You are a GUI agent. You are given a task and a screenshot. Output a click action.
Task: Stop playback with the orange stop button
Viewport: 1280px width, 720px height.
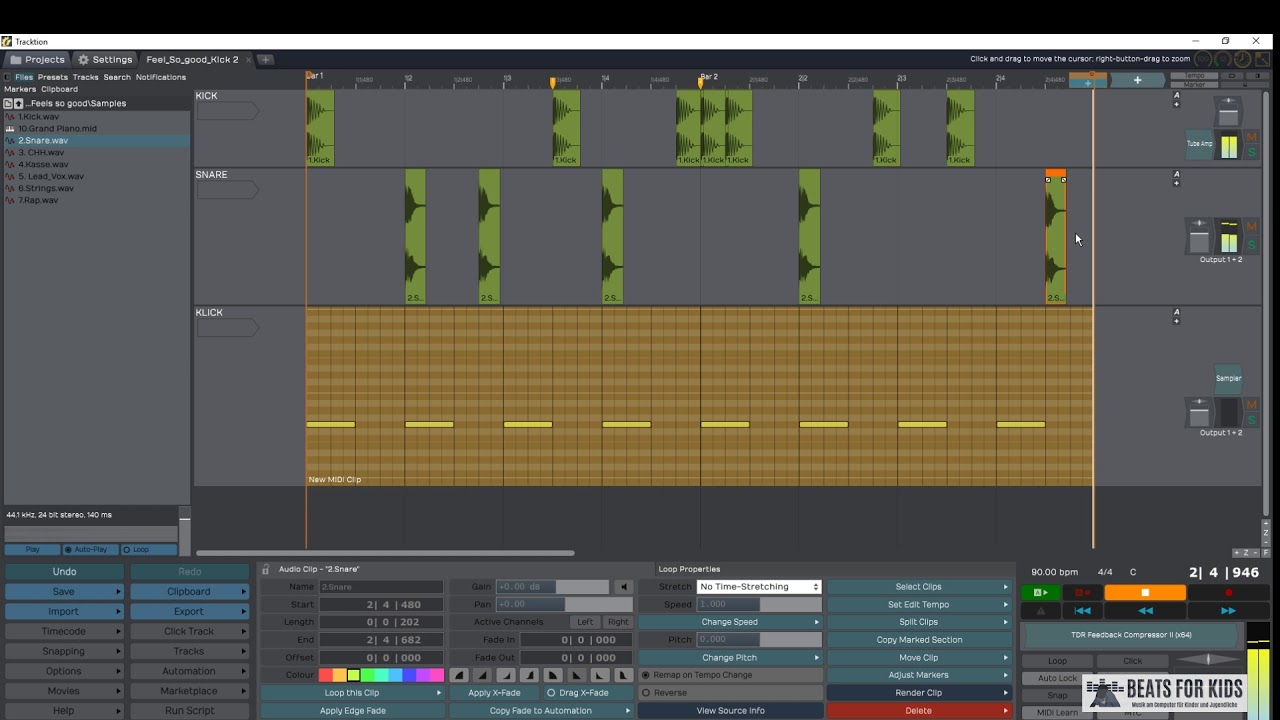coord(1145,593)
